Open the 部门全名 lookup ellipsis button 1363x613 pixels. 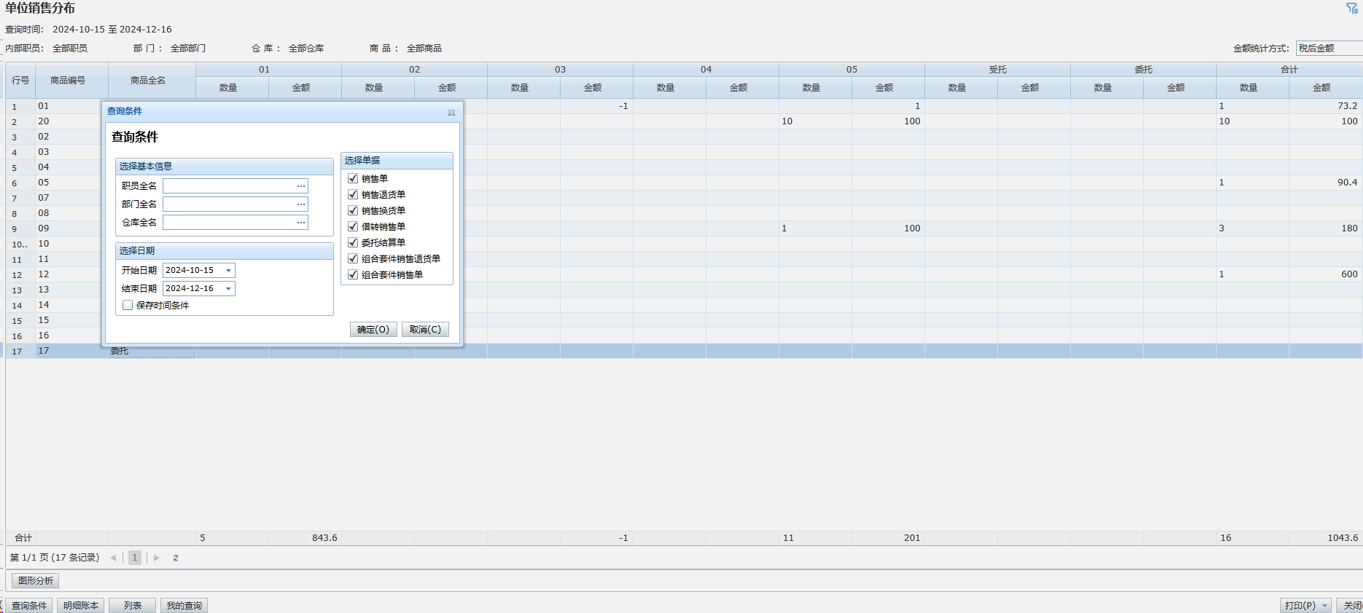coord(301,204)
